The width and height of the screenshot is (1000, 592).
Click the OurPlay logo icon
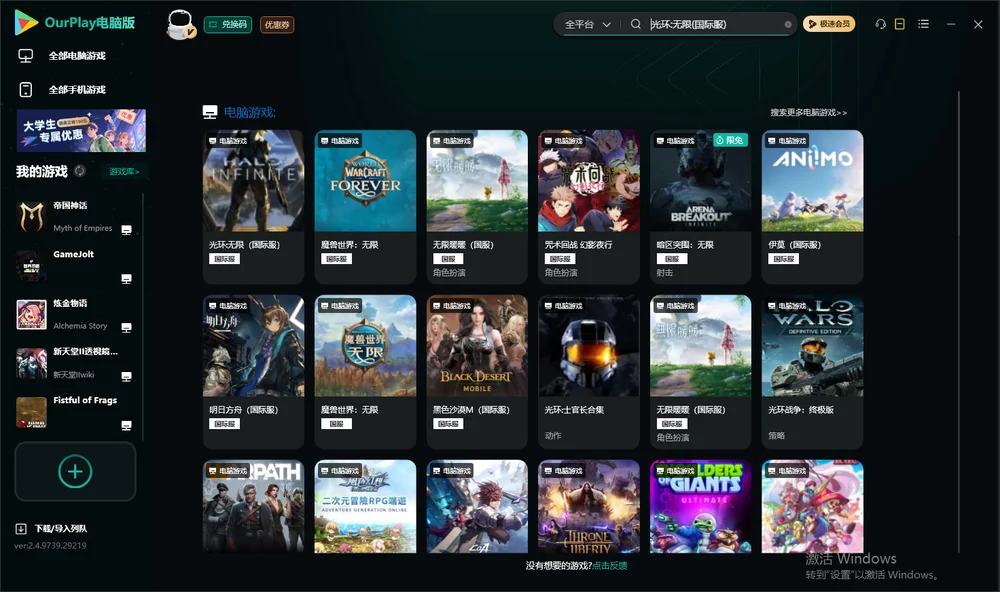[26, 22]
